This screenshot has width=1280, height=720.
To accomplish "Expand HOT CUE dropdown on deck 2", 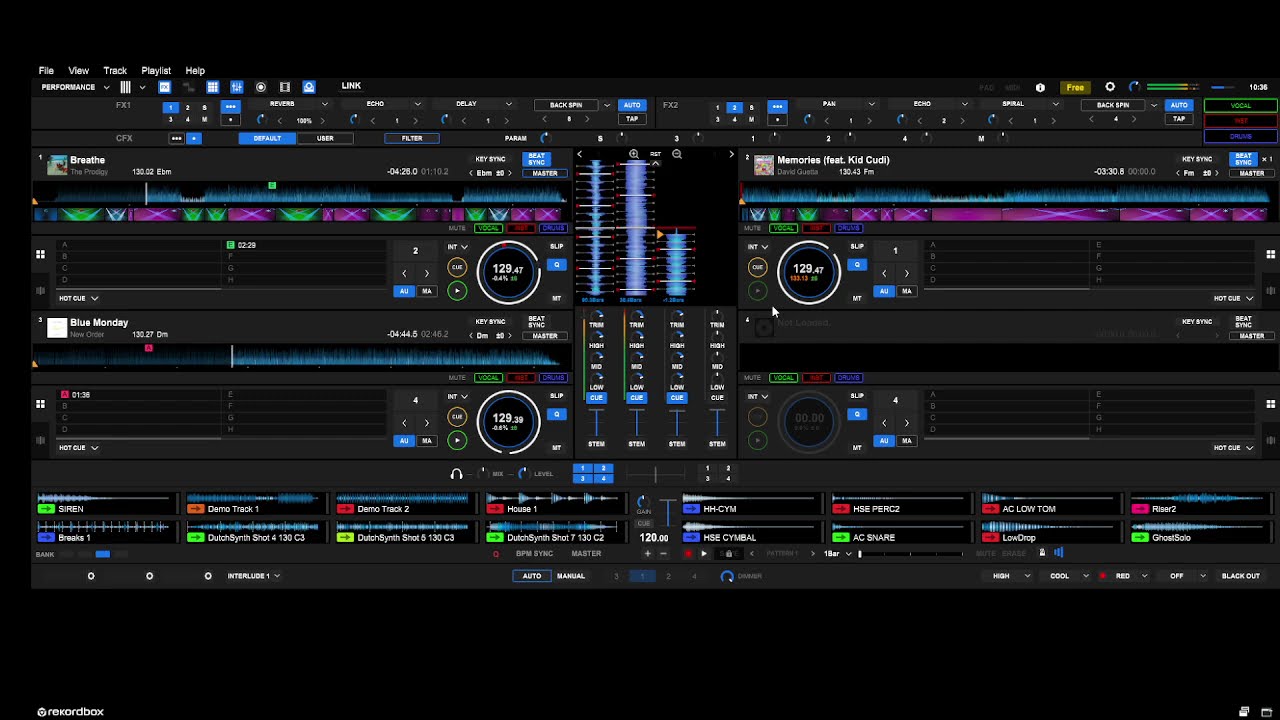I will [x=1232, y=298].
